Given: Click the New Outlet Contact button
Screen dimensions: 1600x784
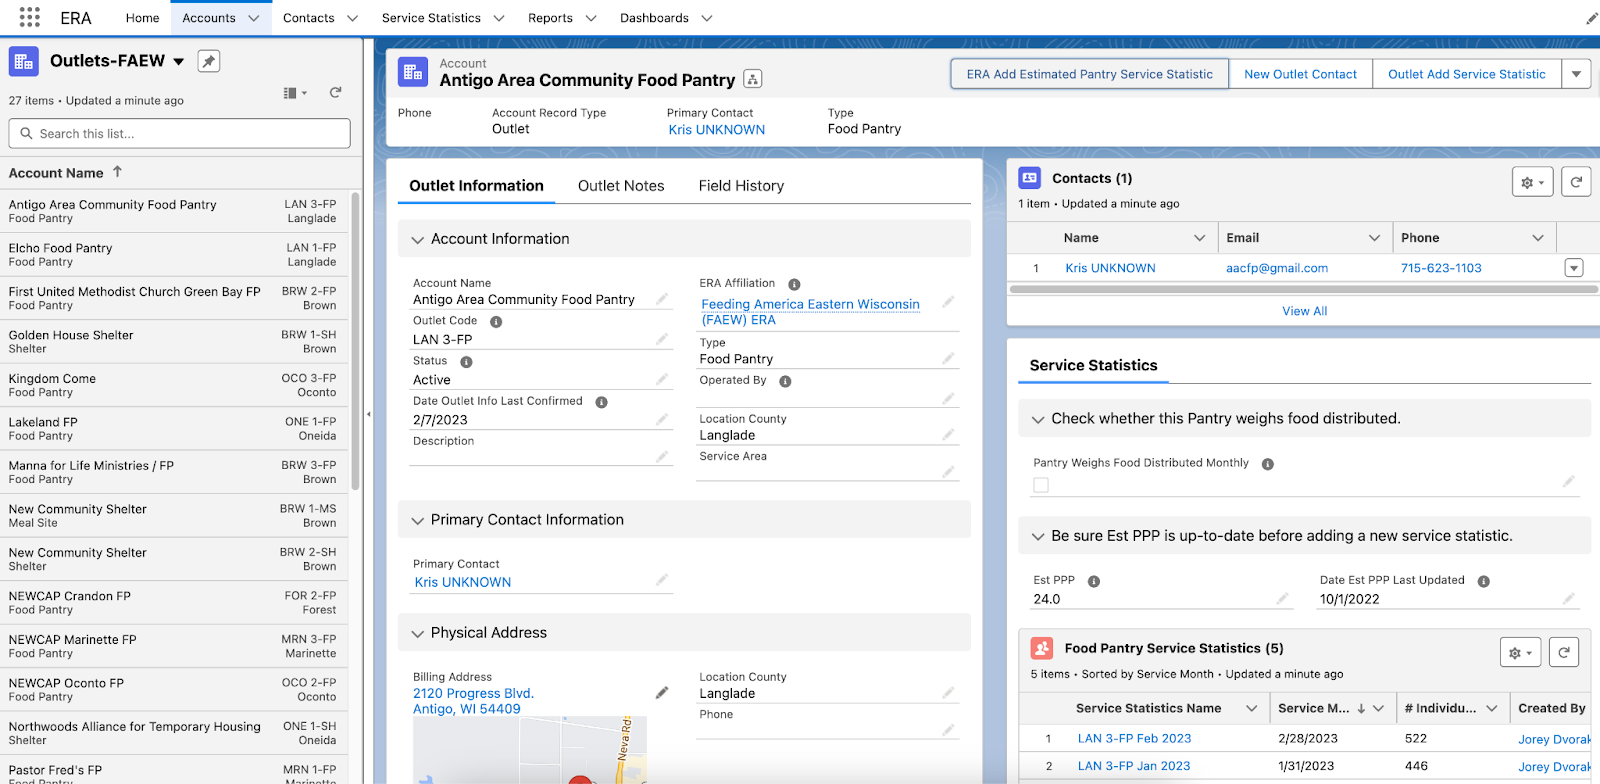Looking at the screenshot, I should pyautogui.click(x=1300, y=74).
